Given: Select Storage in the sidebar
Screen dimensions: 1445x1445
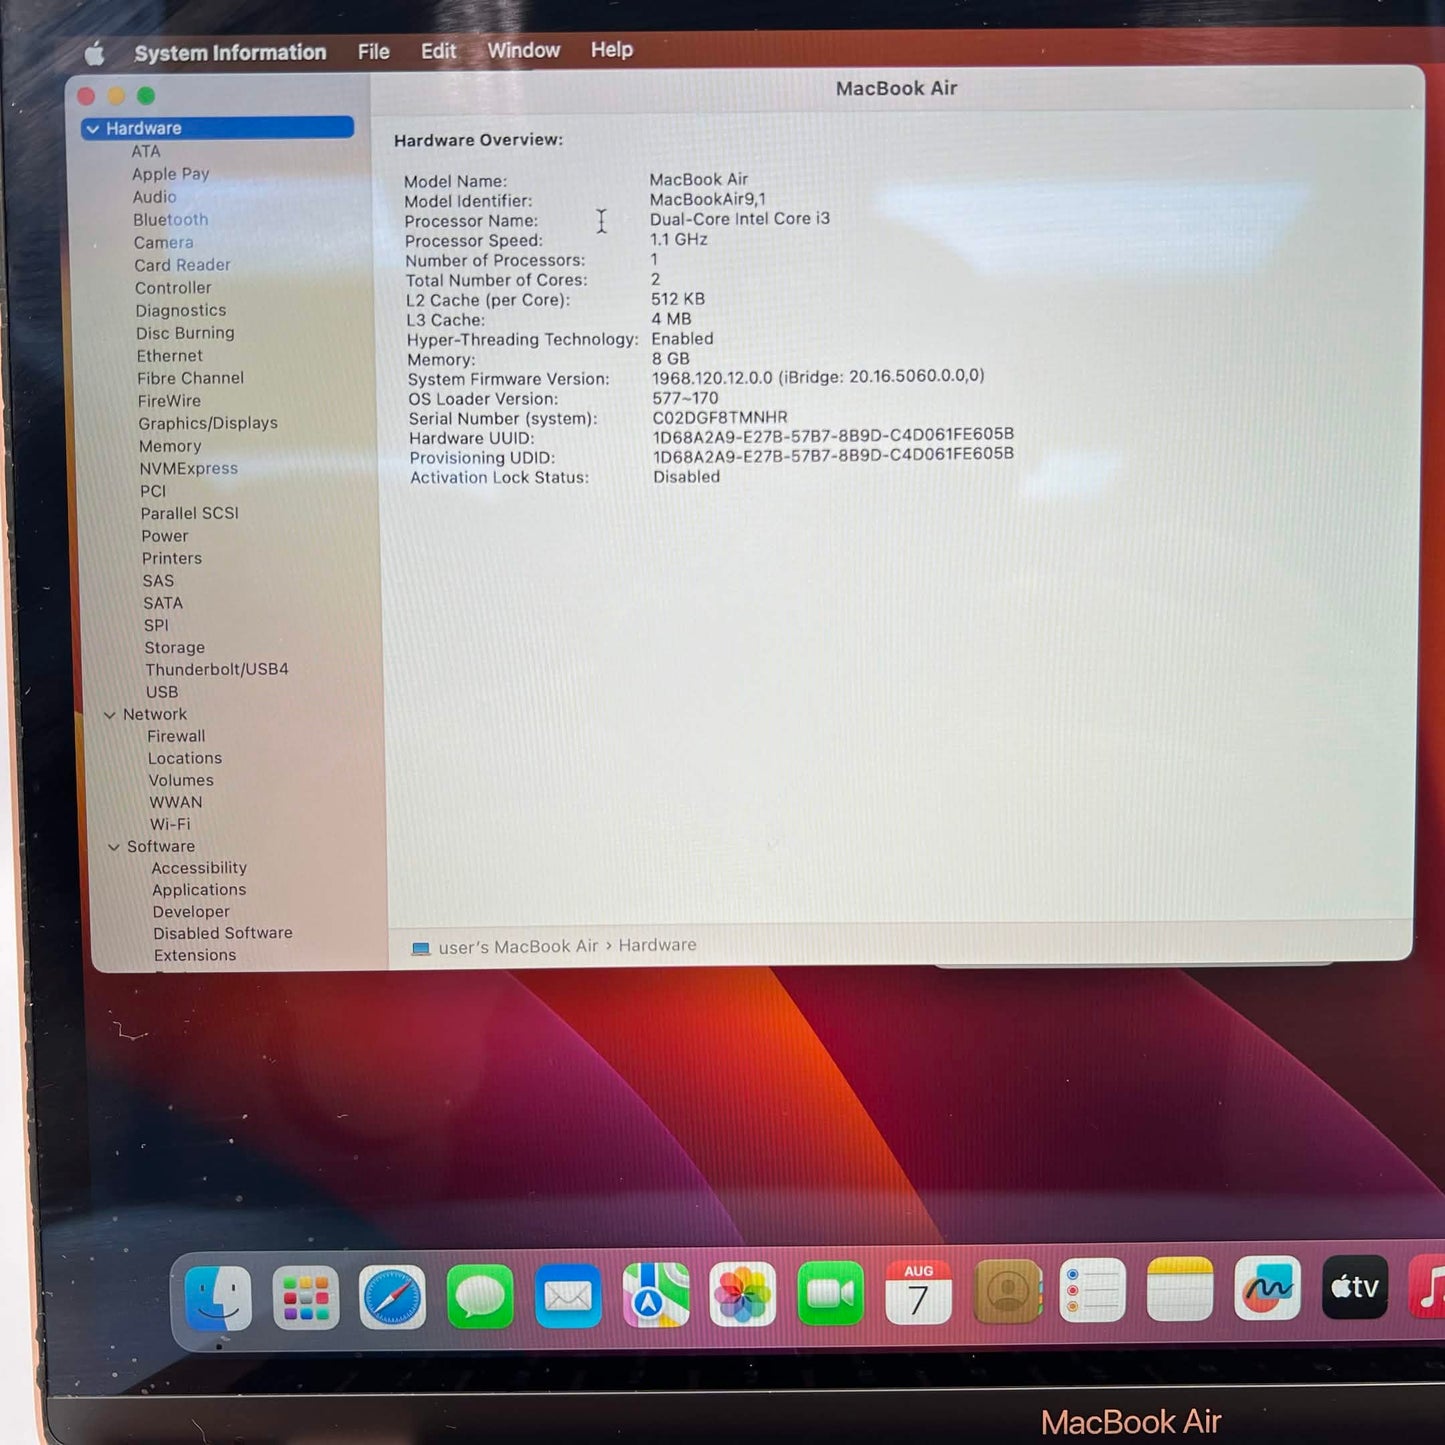Looking at the screenshot, I should 174,648.
